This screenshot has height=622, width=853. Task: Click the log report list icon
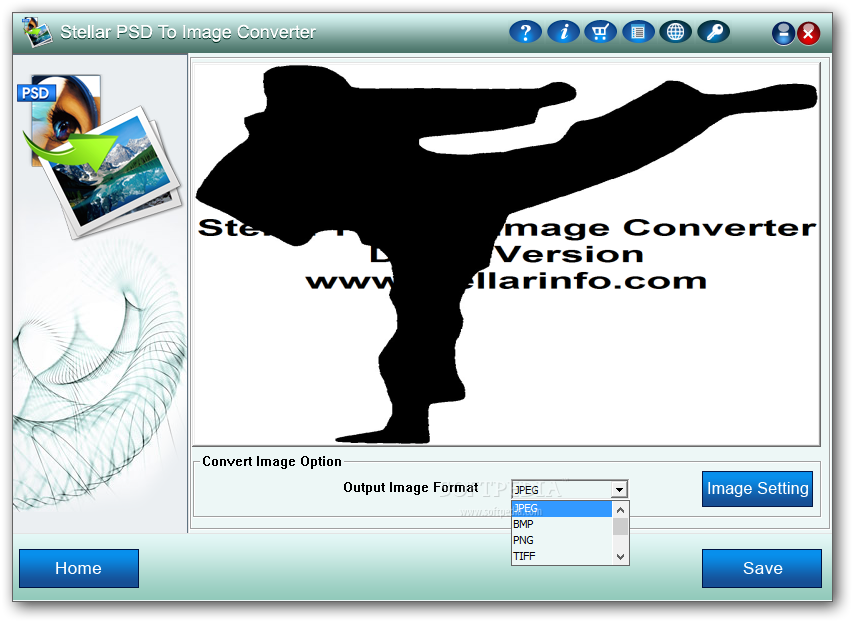(638, 32)
